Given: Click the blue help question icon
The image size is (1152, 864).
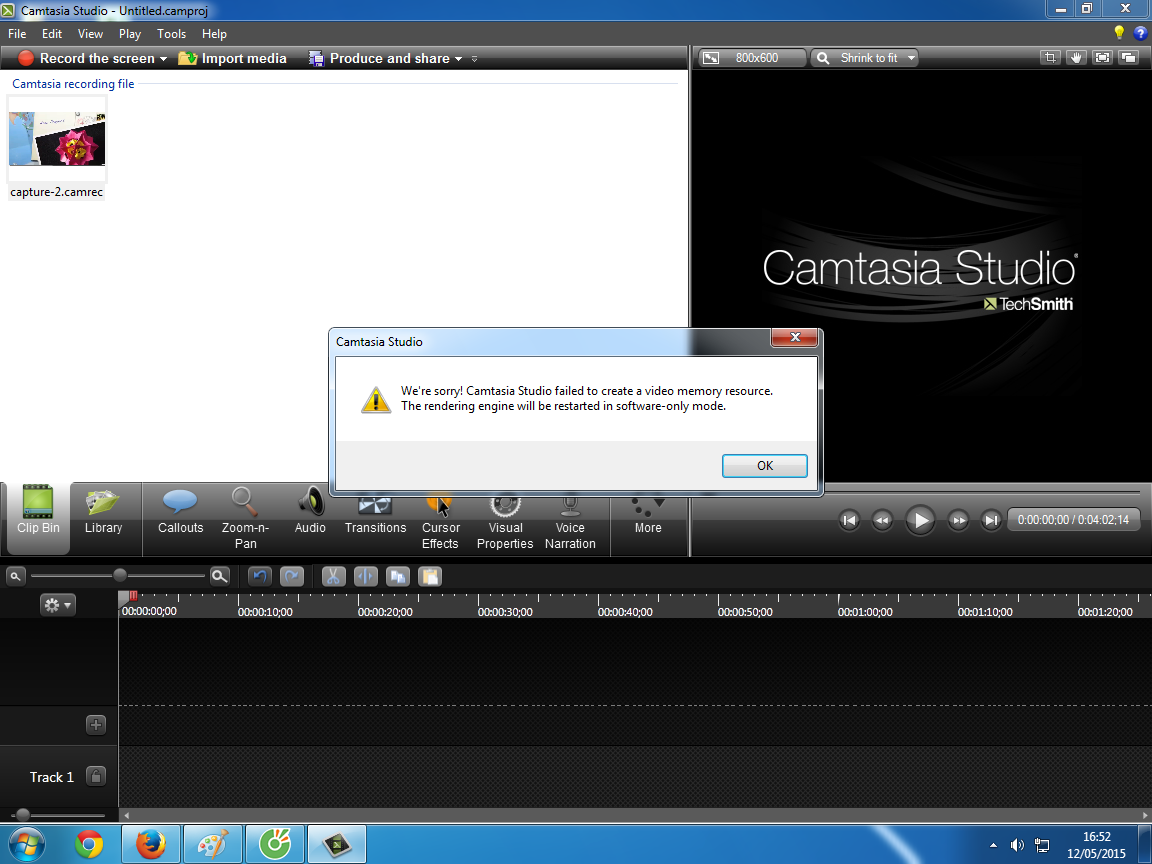Looking at the screenshot, I should [x=1140, y=32].
